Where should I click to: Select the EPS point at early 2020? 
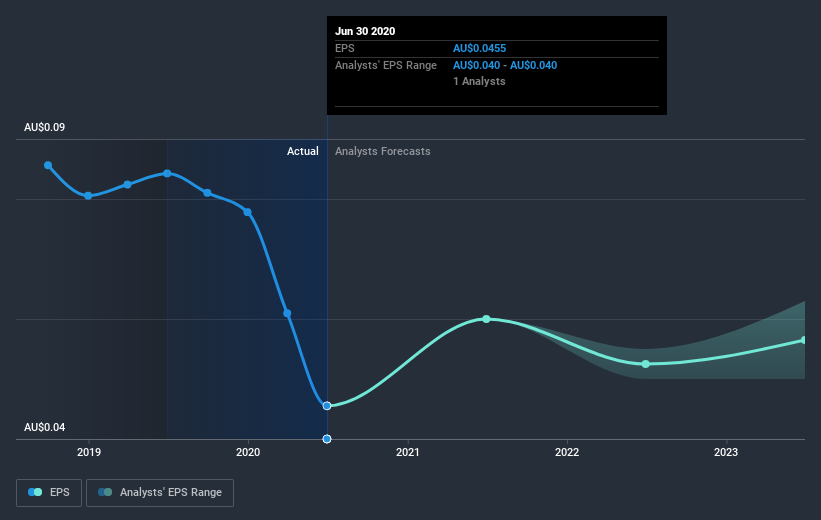coord(248,212)
